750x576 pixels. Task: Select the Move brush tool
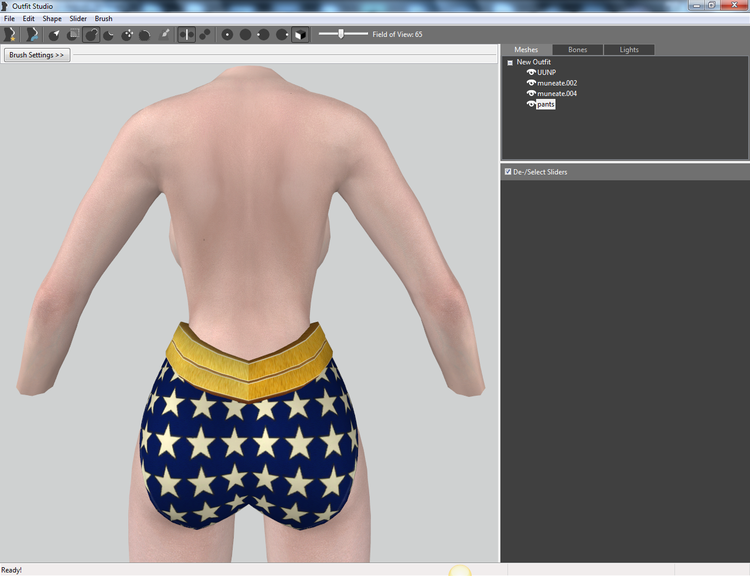pos(127,34)
